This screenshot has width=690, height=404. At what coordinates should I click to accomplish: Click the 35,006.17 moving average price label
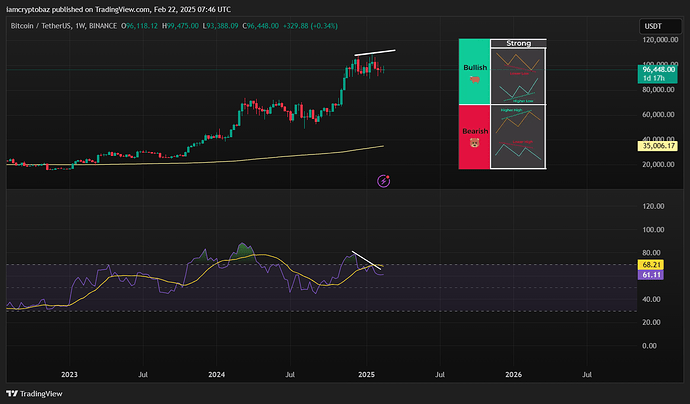point(658,146)
